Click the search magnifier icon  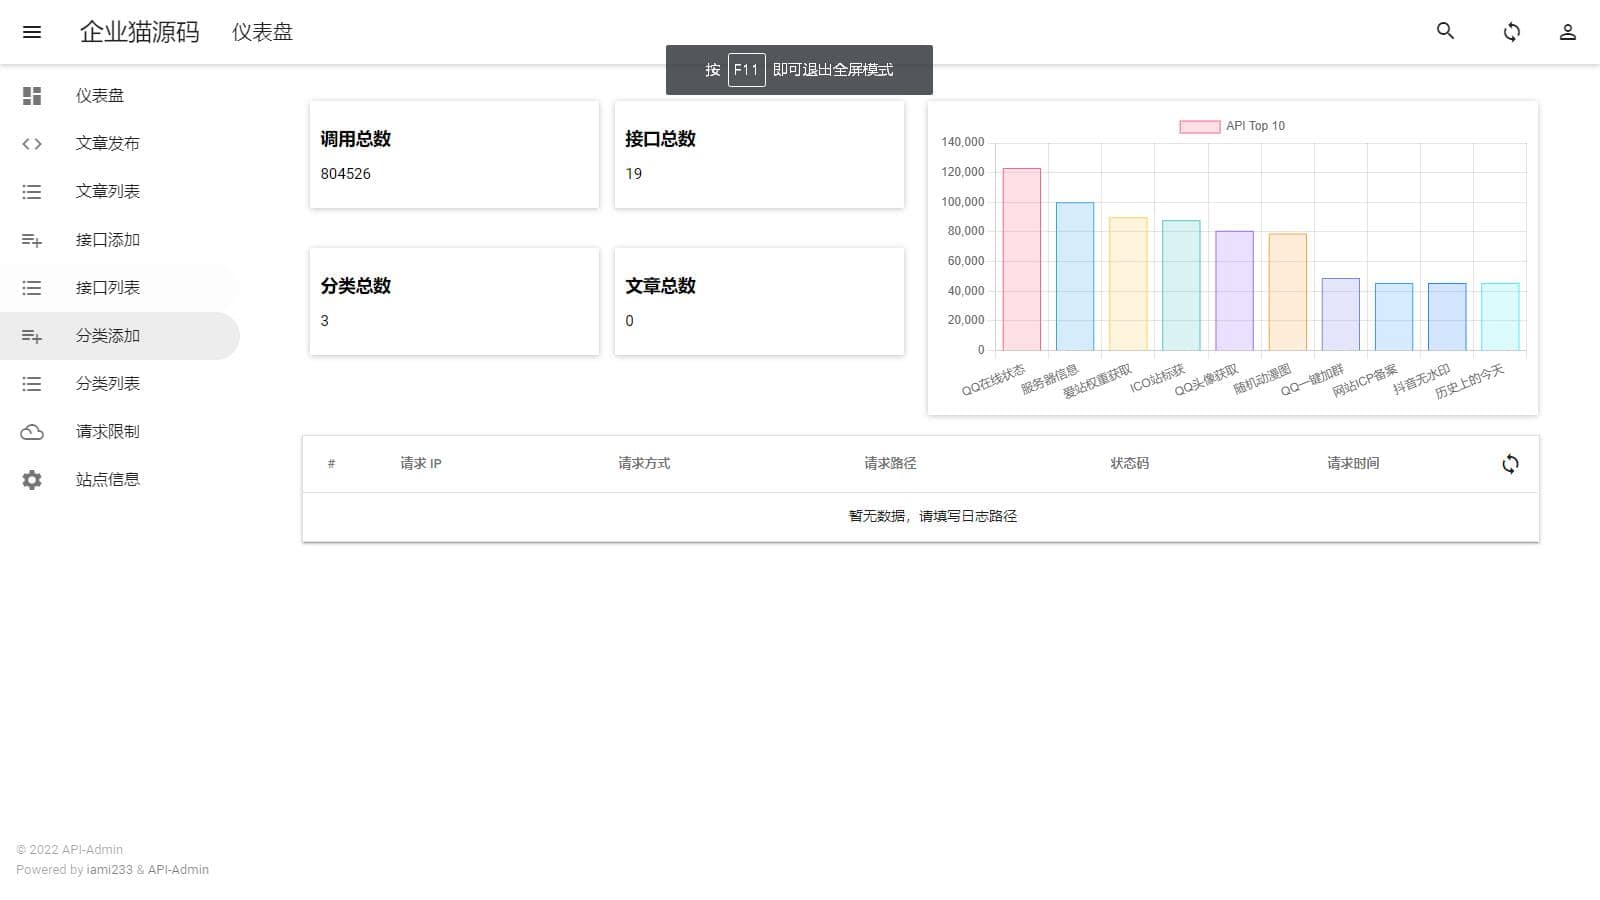pos(1445,31)
